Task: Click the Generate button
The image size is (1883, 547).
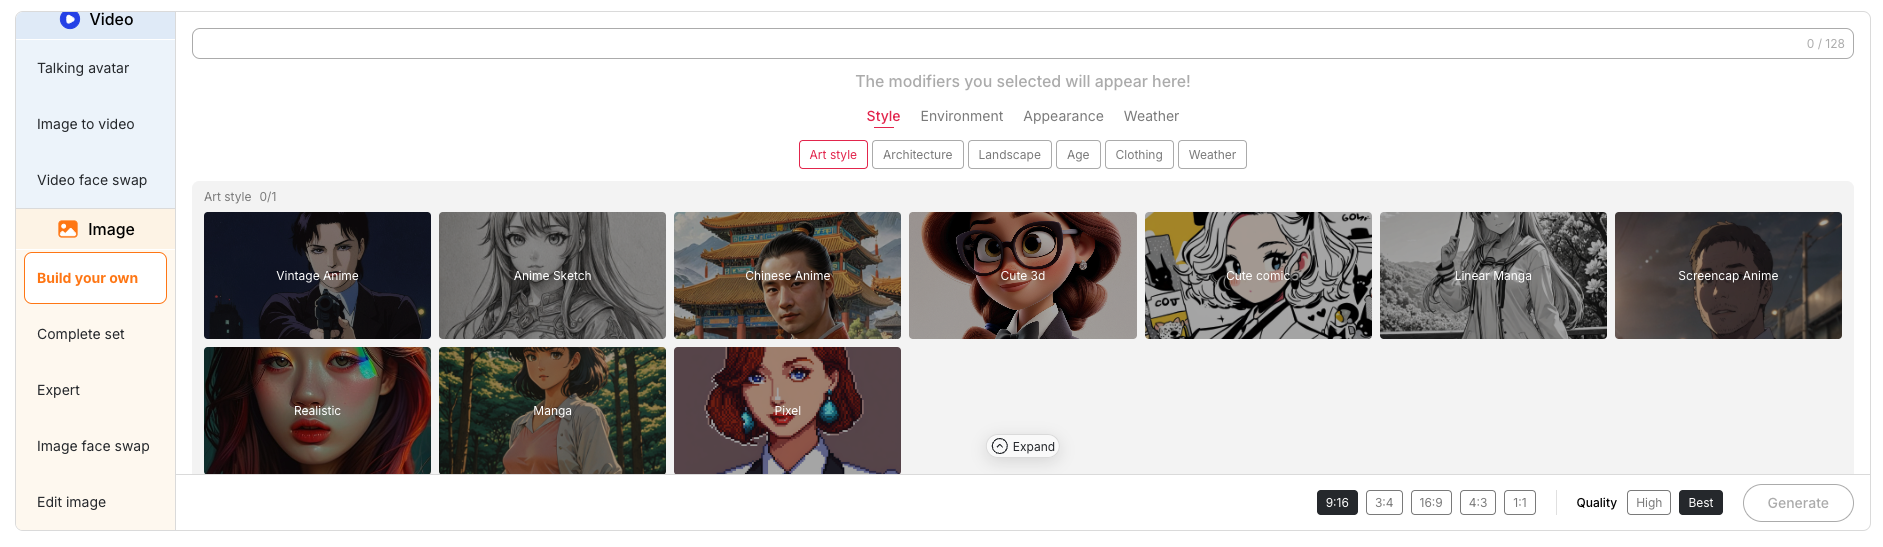Action: pos(1797,503)
